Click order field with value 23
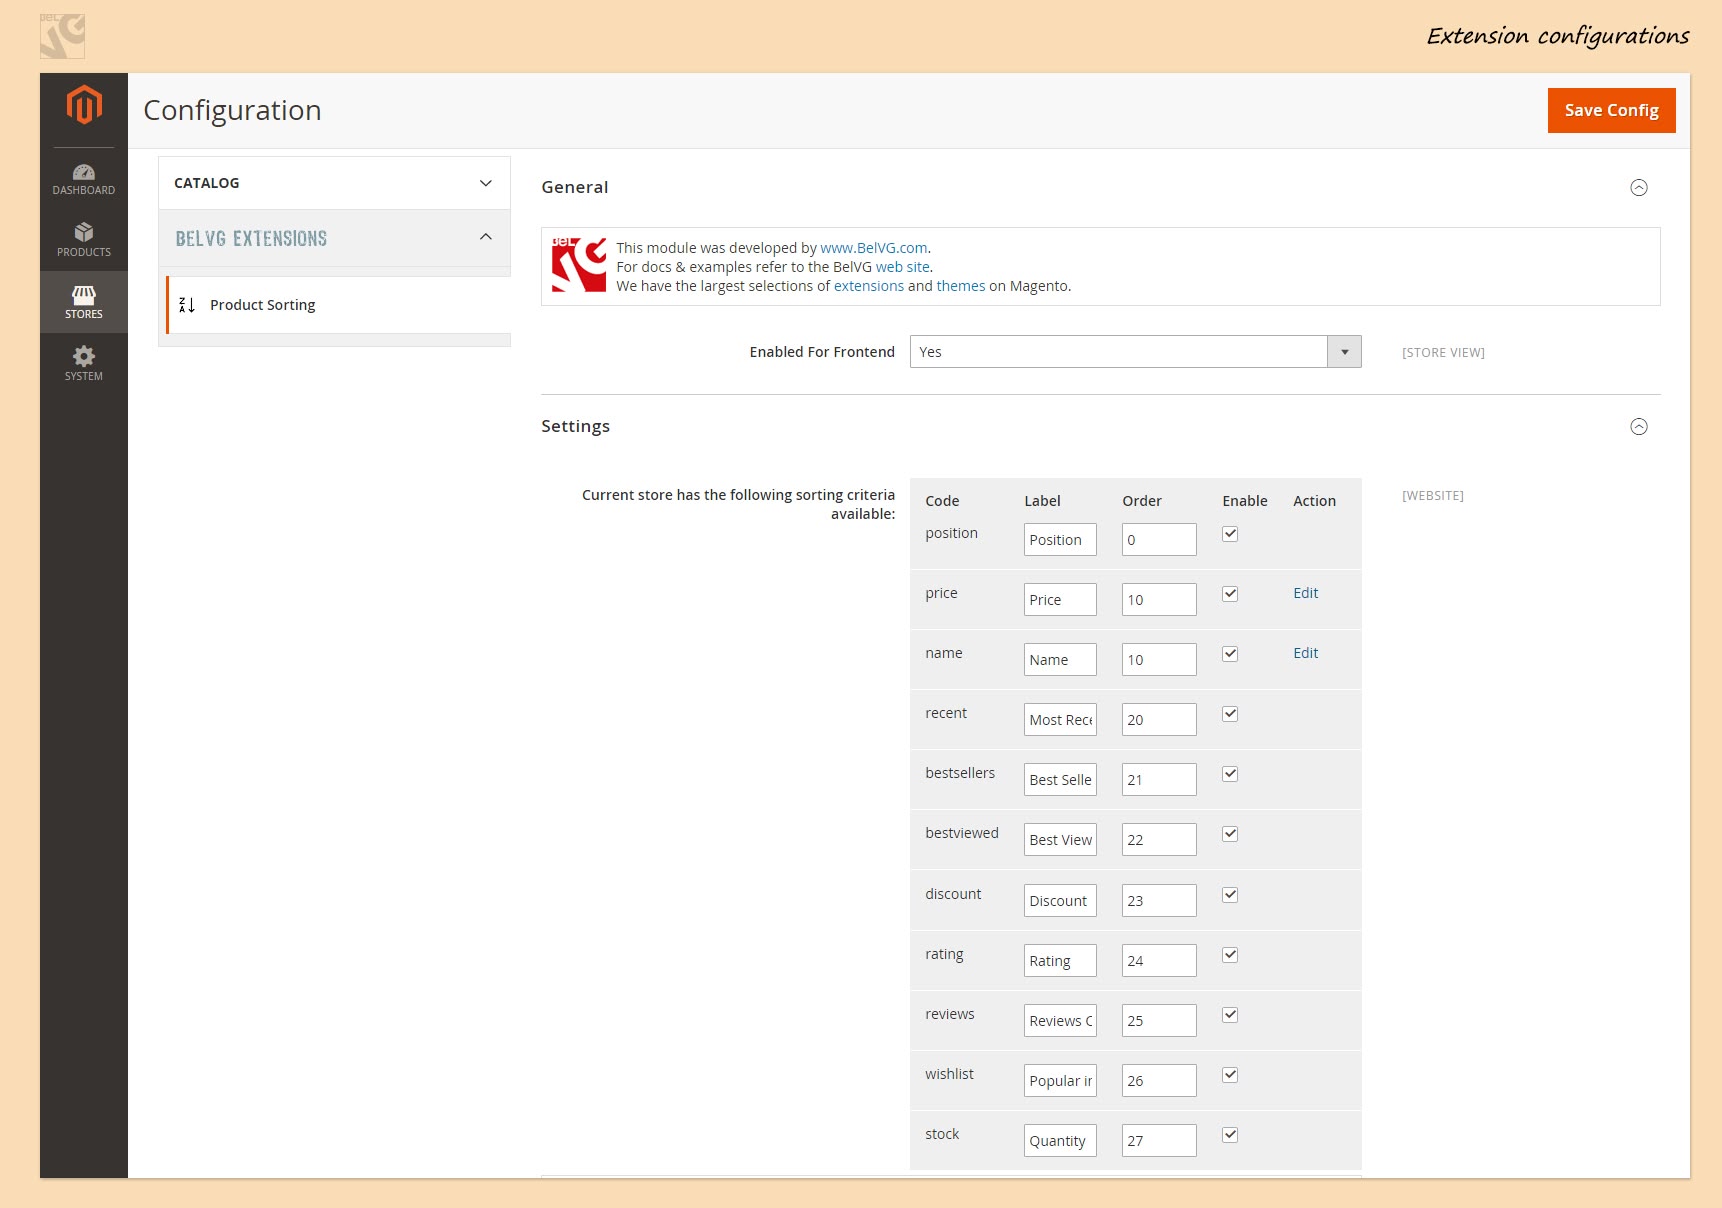 pos(1159,901)
